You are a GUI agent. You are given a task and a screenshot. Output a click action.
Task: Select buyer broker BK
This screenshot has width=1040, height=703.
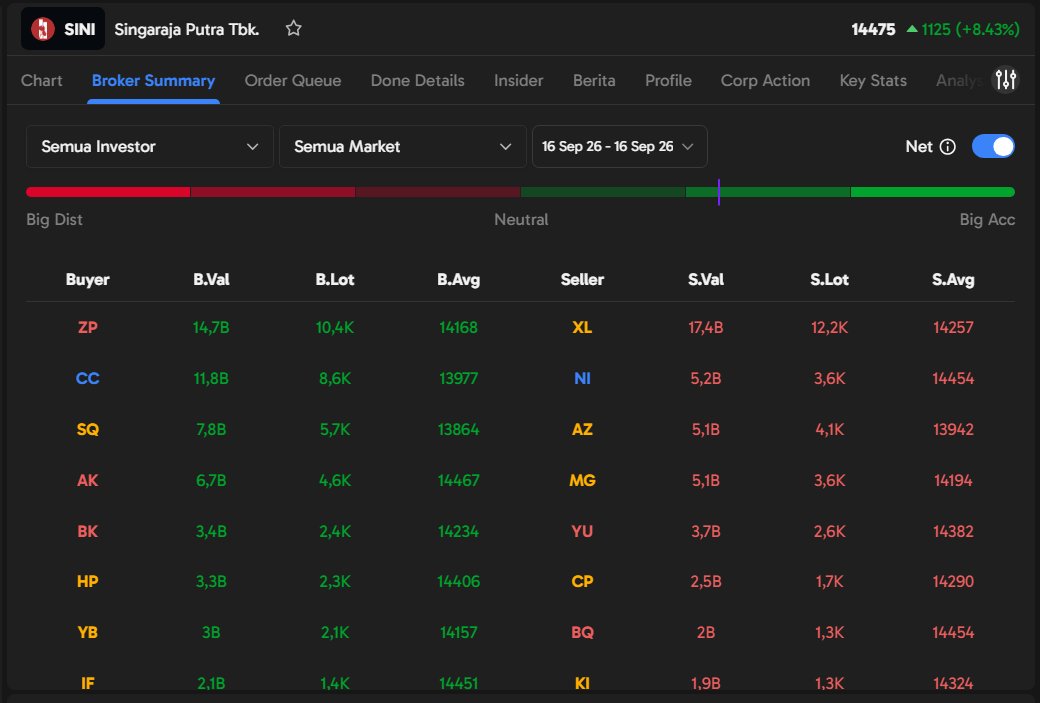[88, 531]
